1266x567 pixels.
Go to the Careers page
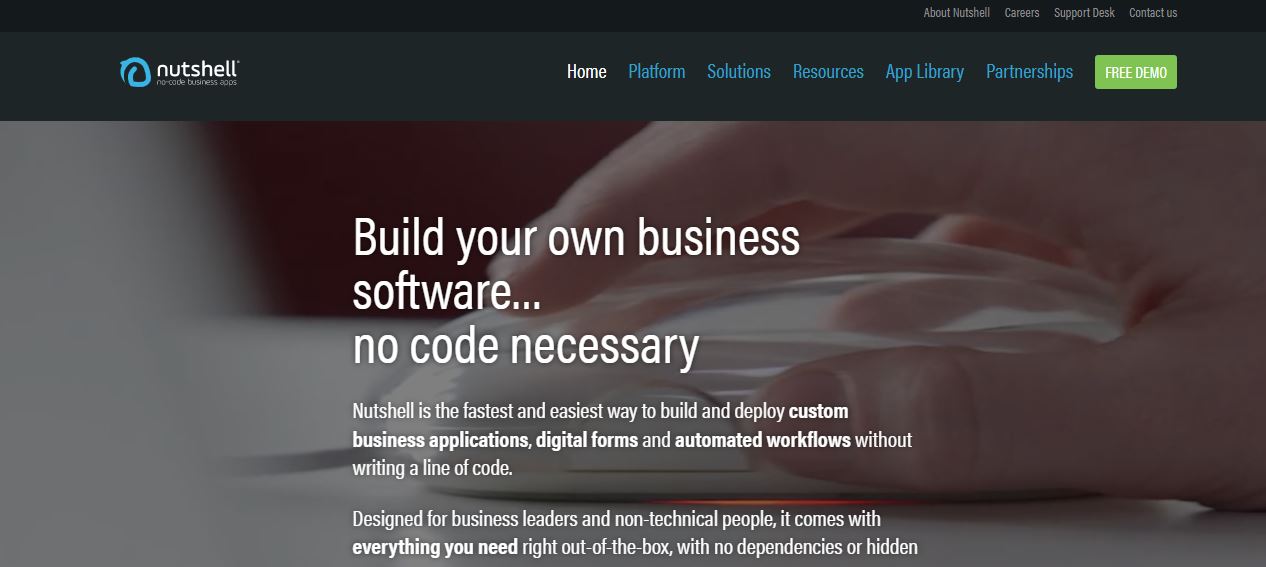(x=1022, y=13)
